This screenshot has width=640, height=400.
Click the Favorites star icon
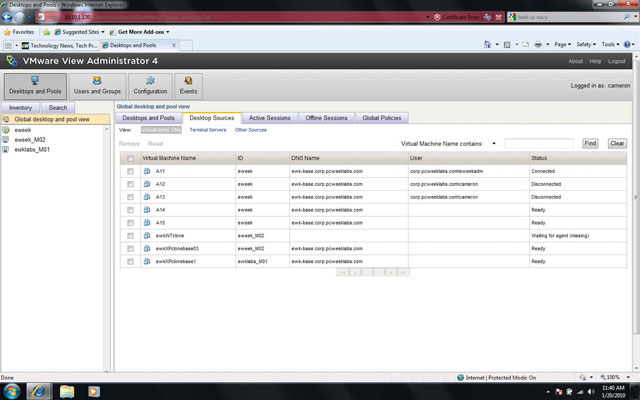(x=7, y=32)
